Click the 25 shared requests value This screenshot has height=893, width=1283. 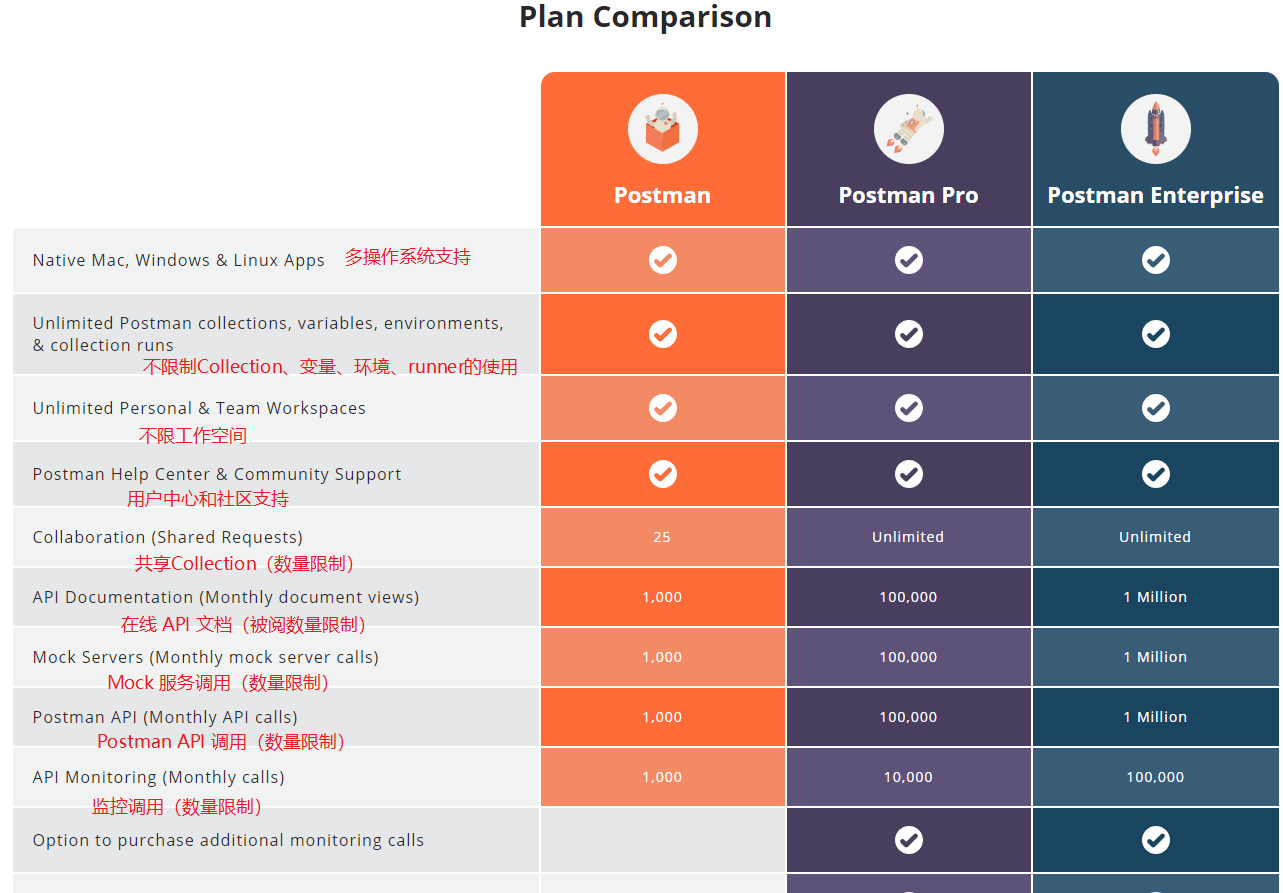pos(662,537)
